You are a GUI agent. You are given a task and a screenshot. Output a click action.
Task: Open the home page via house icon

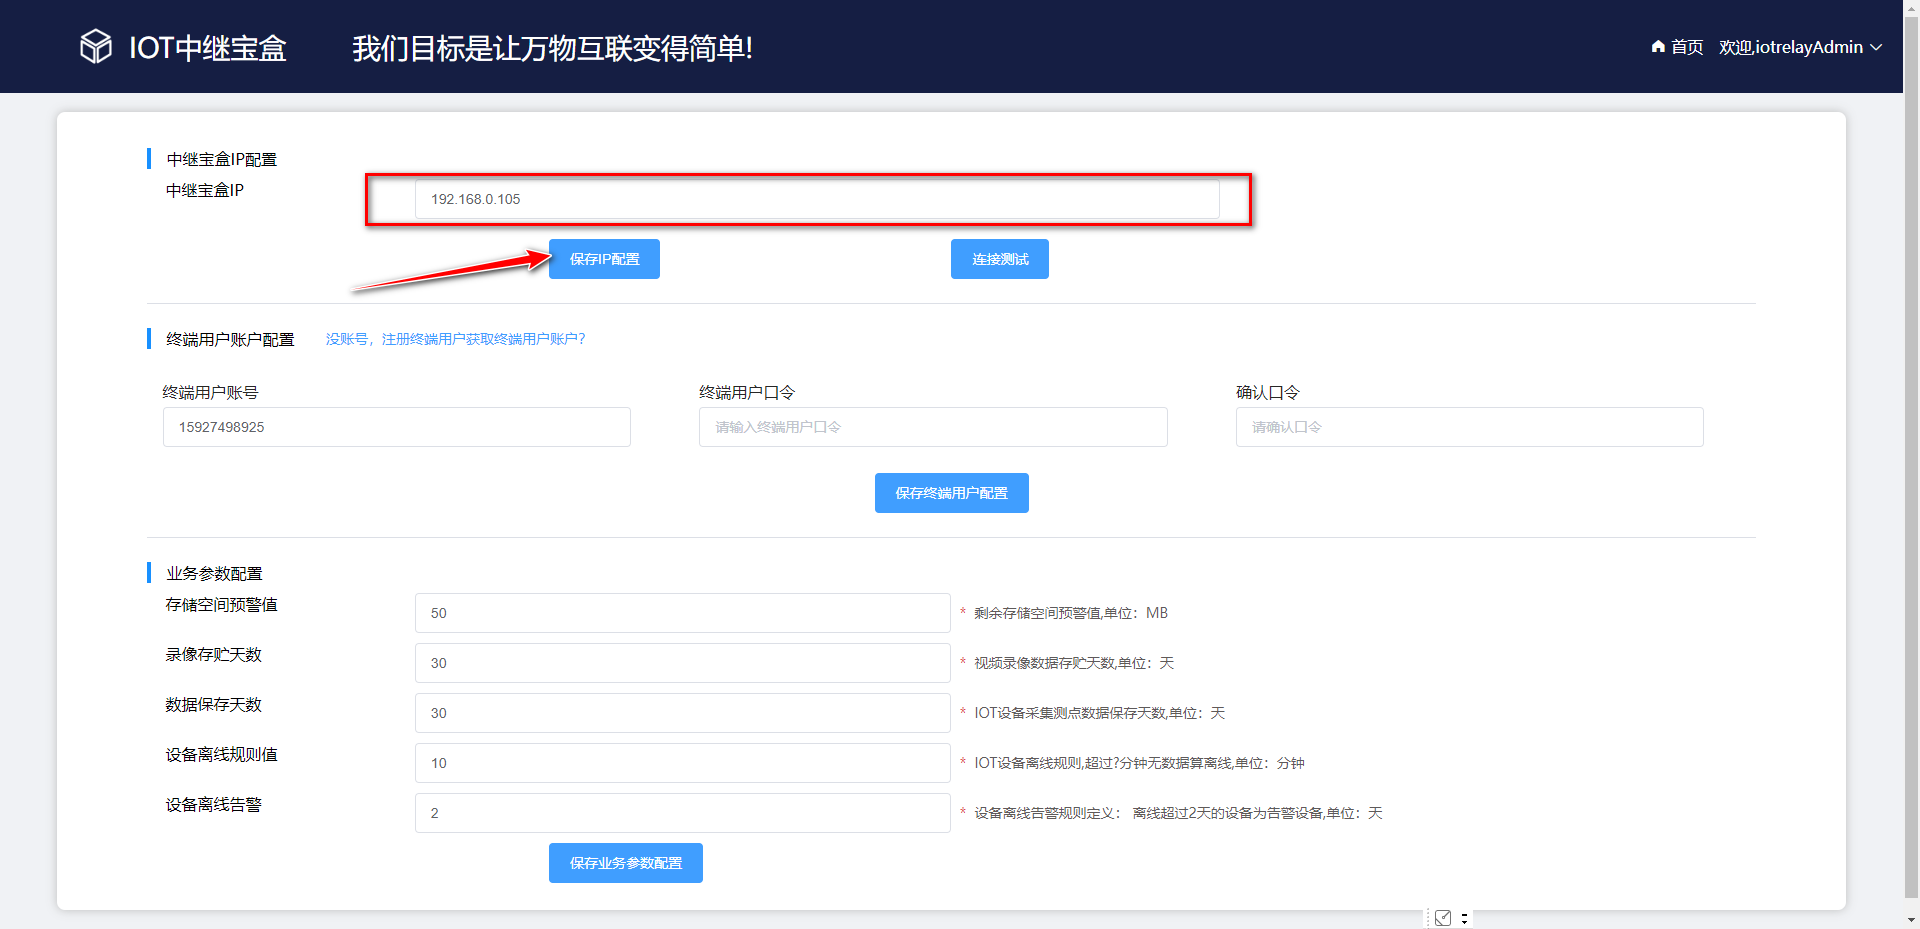click(x=1658, y=47)
